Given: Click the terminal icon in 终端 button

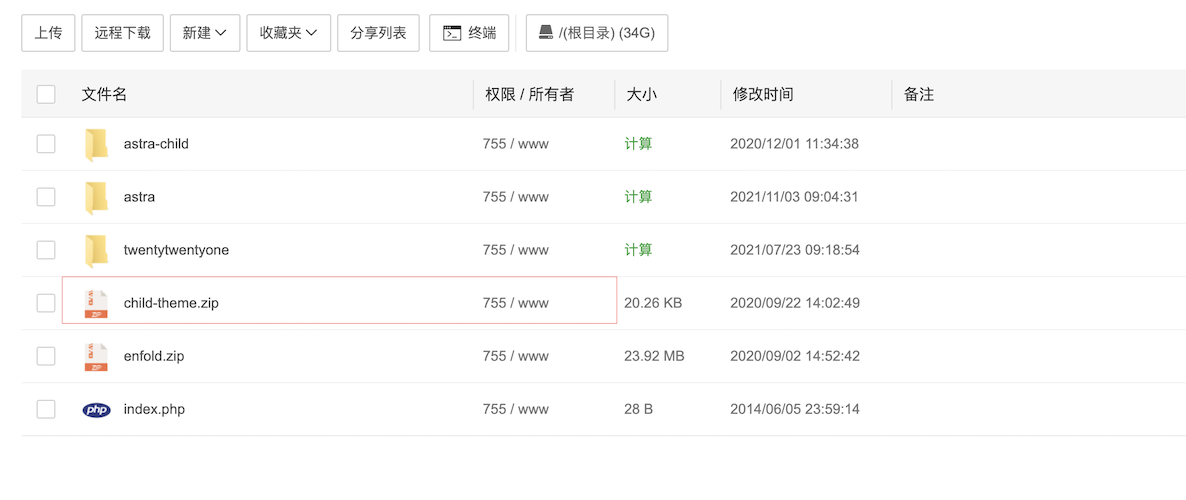Looking at the screenshot, I should (452, 33).
